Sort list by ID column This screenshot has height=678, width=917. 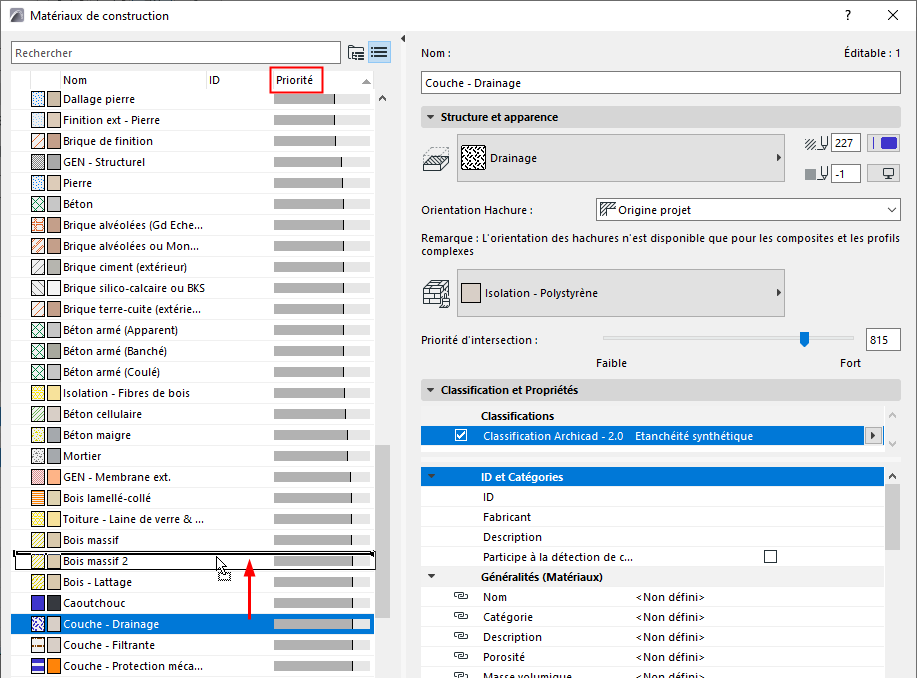(x=215, y=80)
